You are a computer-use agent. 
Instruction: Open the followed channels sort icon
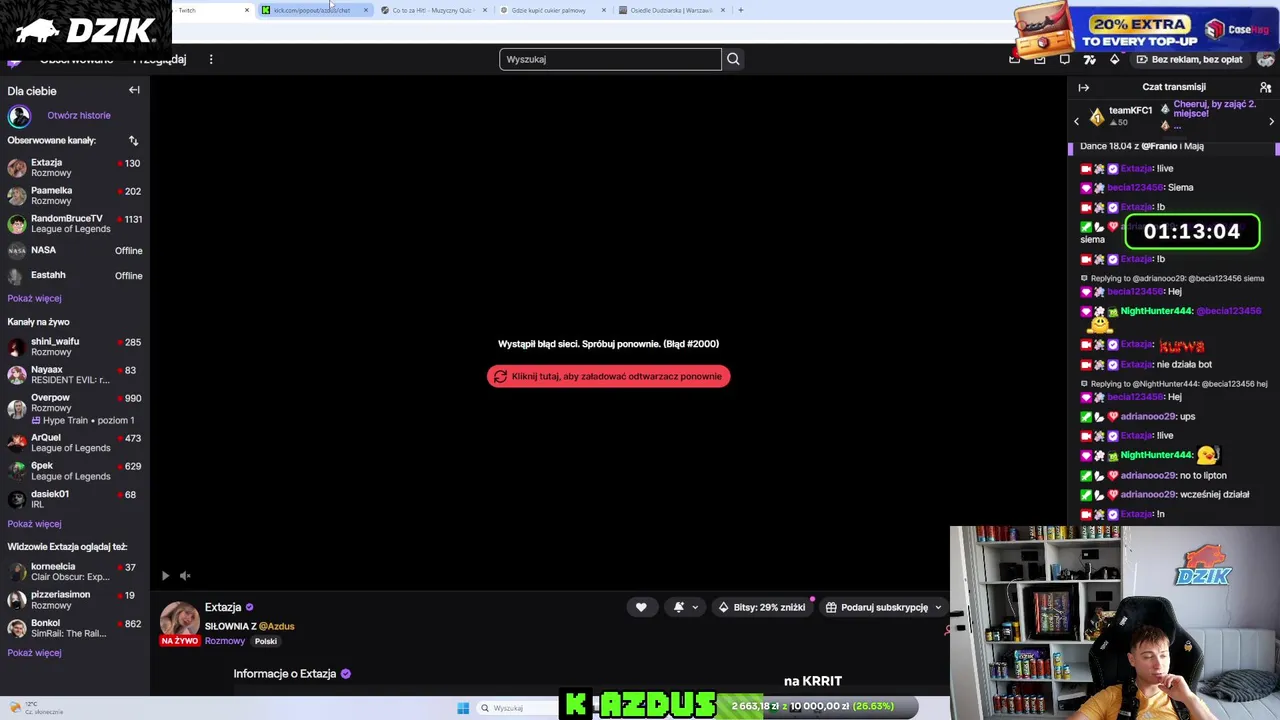click(x=134, y=141)
